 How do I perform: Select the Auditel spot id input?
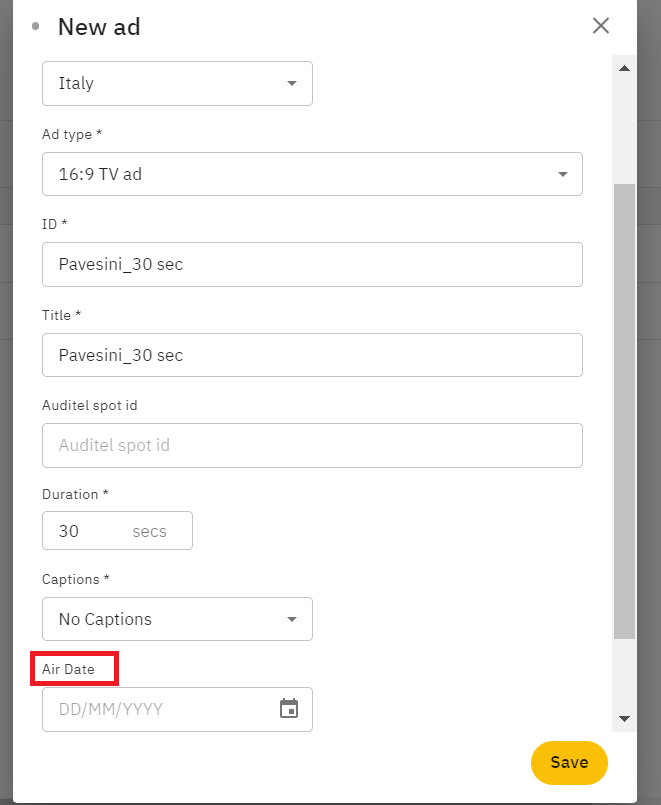pyautogui.click(x=312, y=445)
